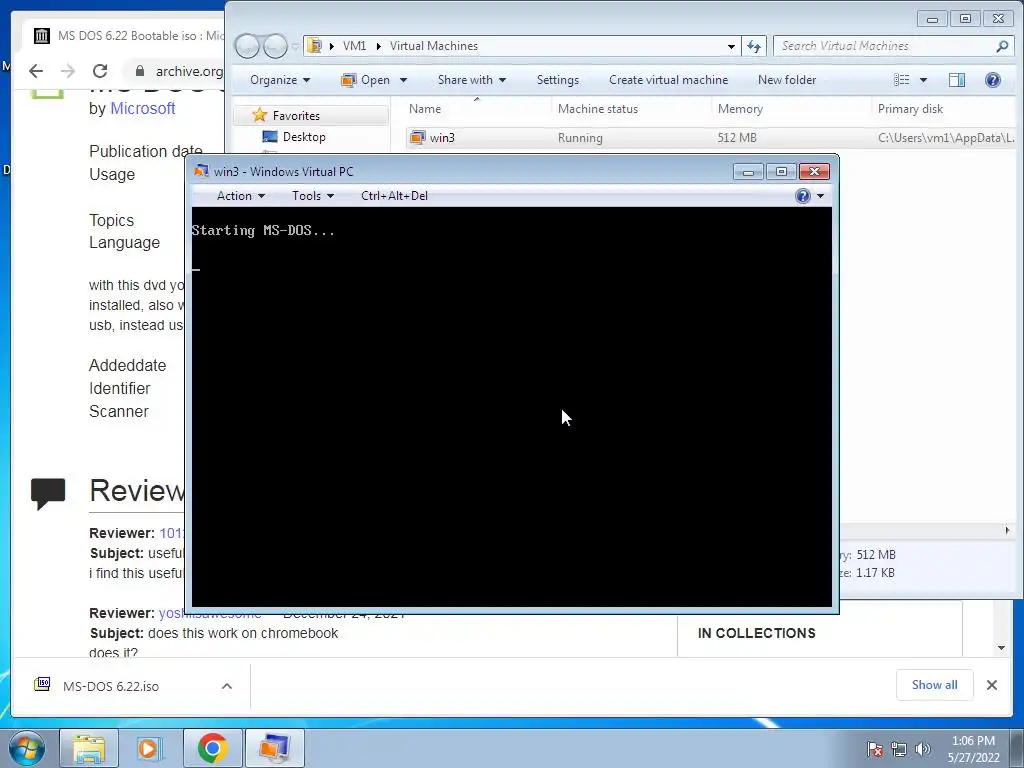Open Windows Media Player from taskbar
The width and height of the screenshot is (1024, 768).
(149, 748)
